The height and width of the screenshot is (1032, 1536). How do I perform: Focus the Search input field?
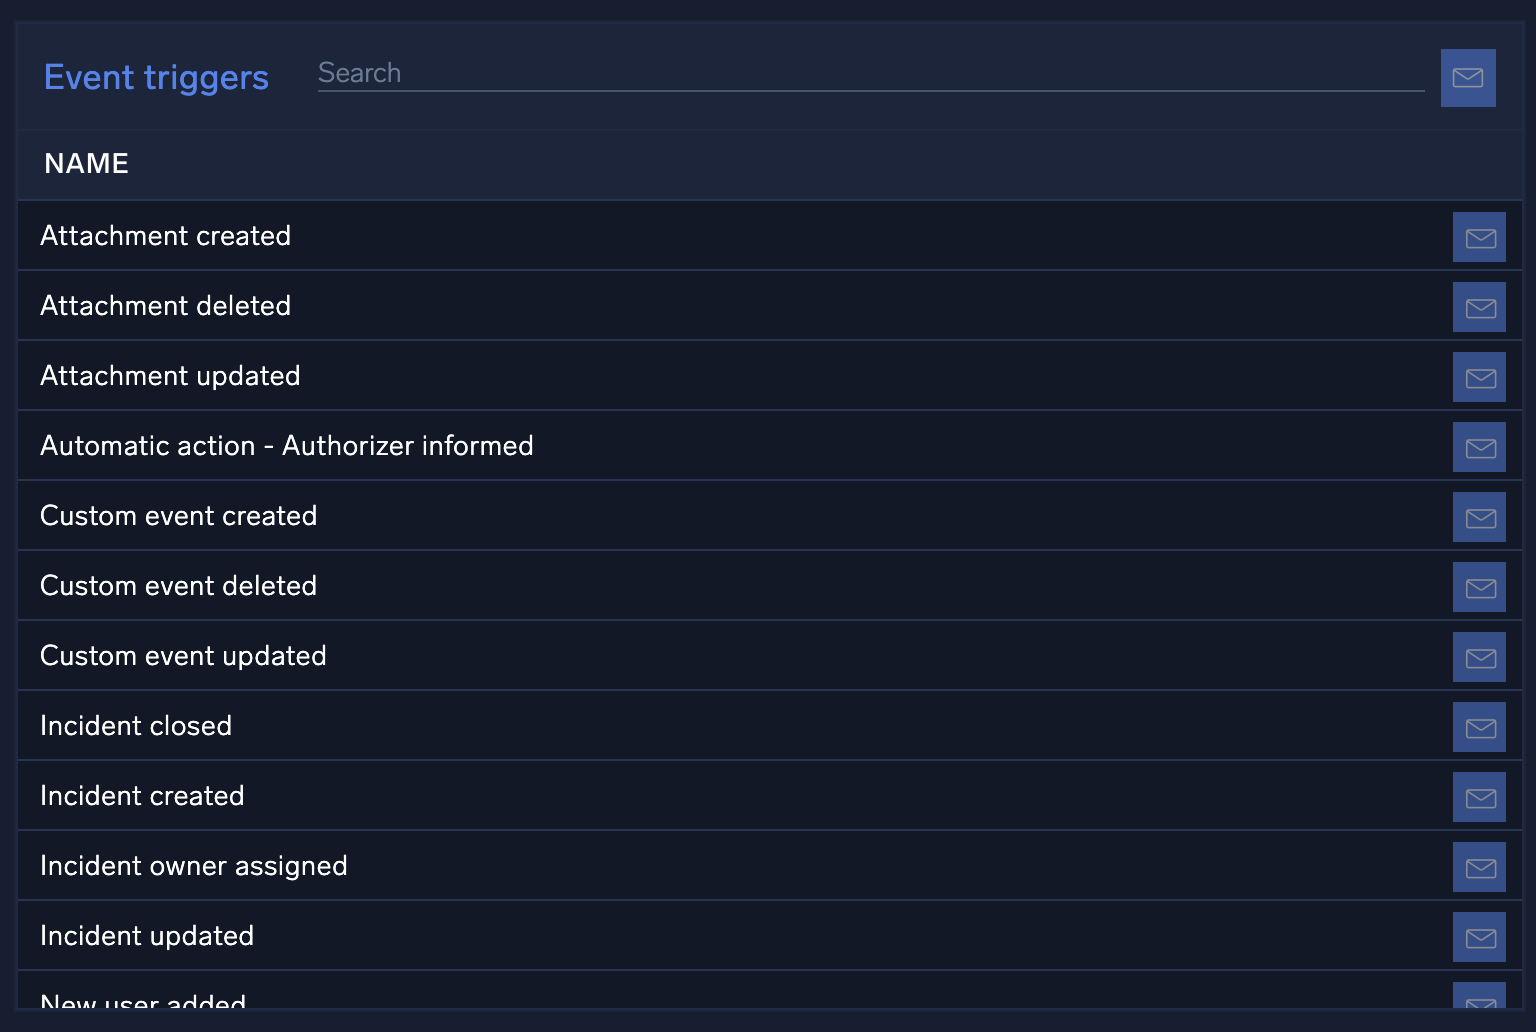click(x=870, y=74)
